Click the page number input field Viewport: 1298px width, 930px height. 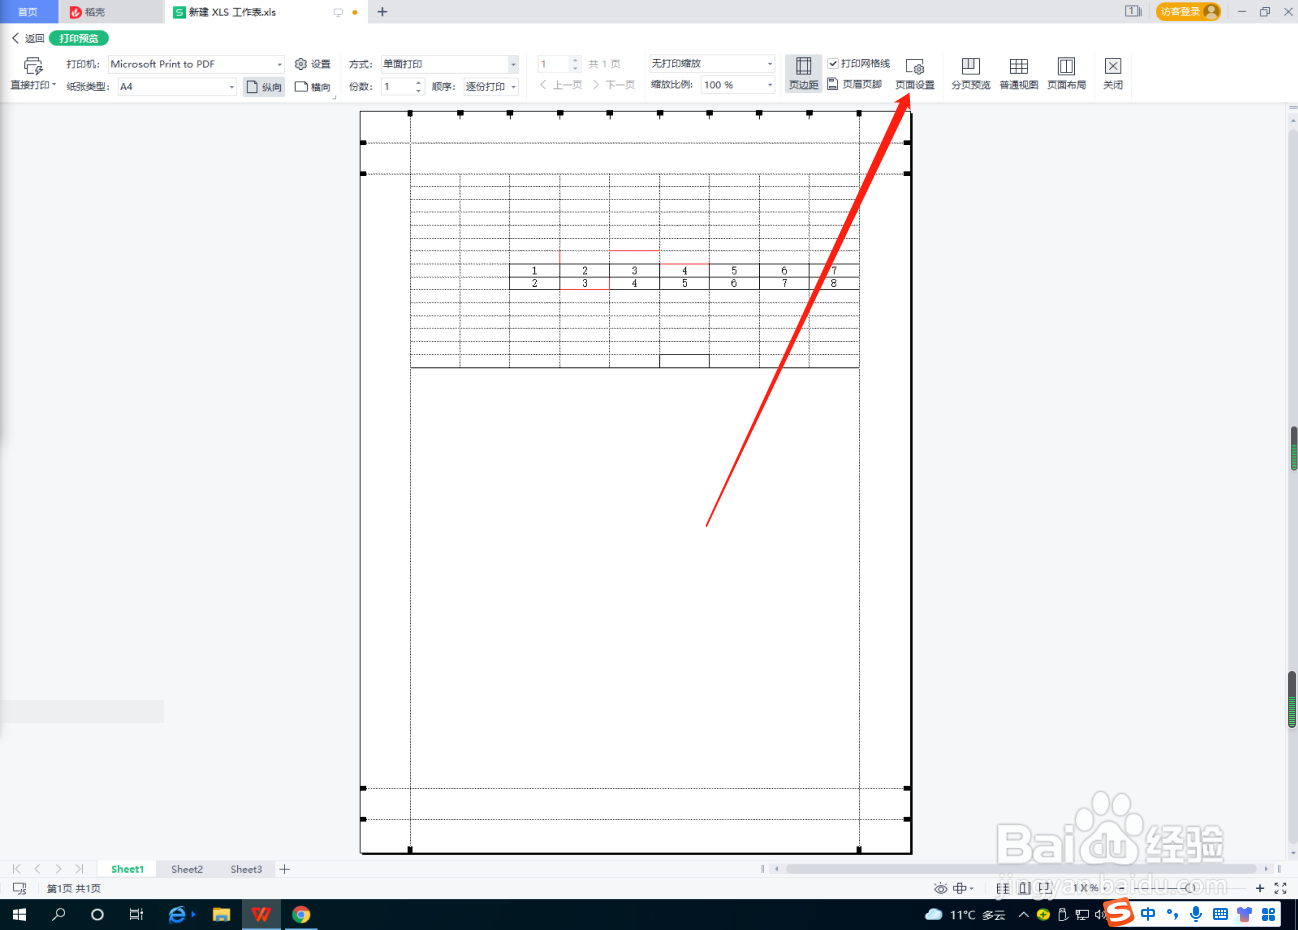pyautogui.click(x=554, y=64)
